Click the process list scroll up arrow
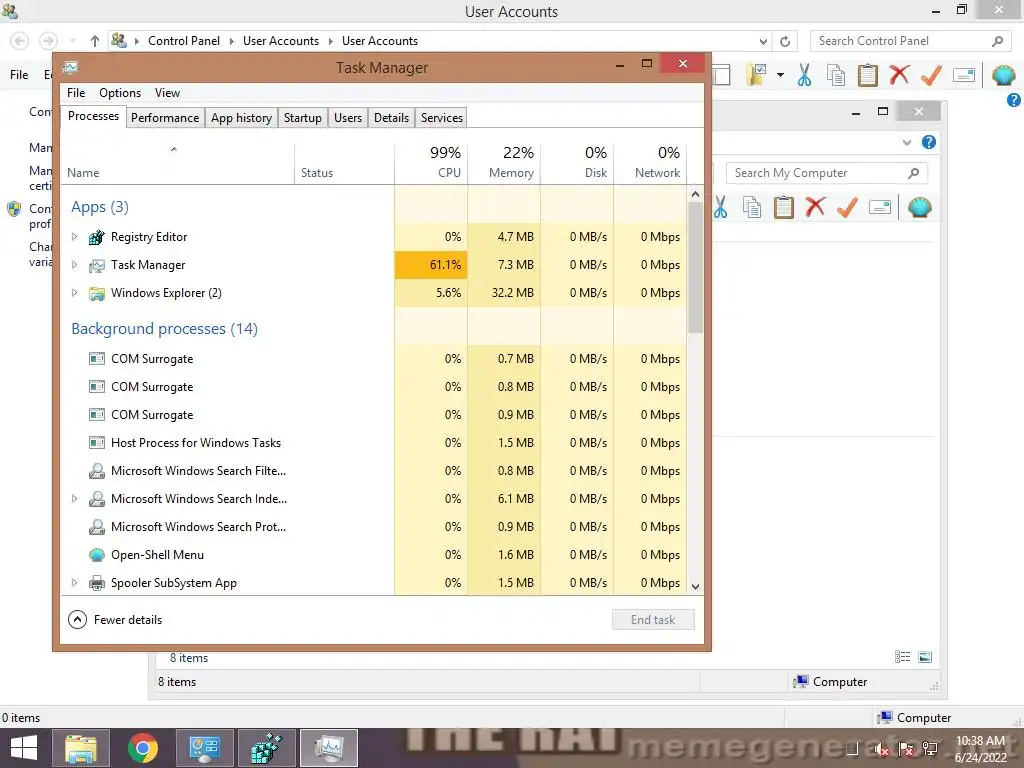Image resolution: width=1024 pixels, height=768 pixels. tap(696, 194)
